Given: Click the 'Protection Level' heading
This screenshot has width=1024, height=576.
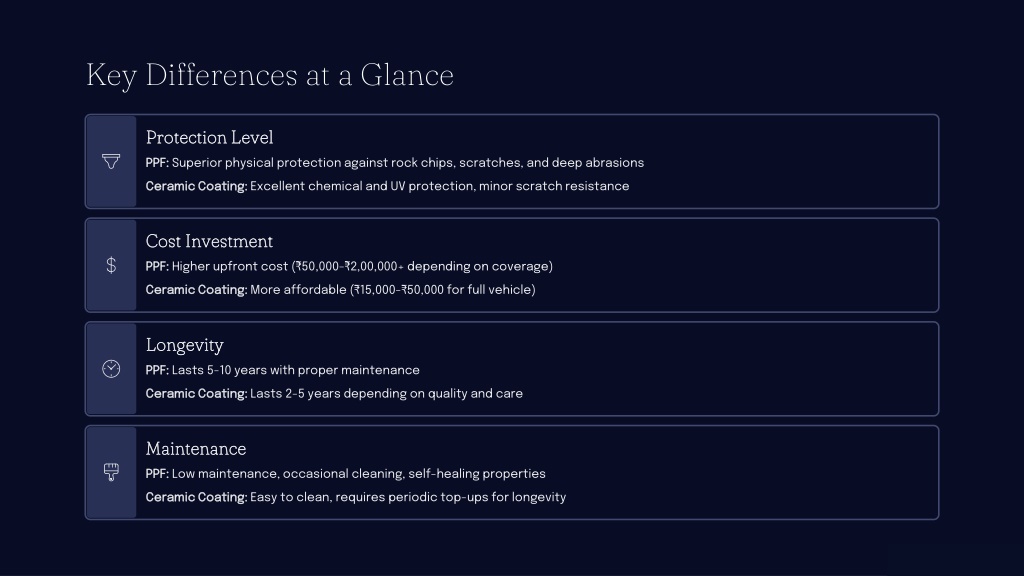Looking at the screenshot, I should (x=209, y=138).
